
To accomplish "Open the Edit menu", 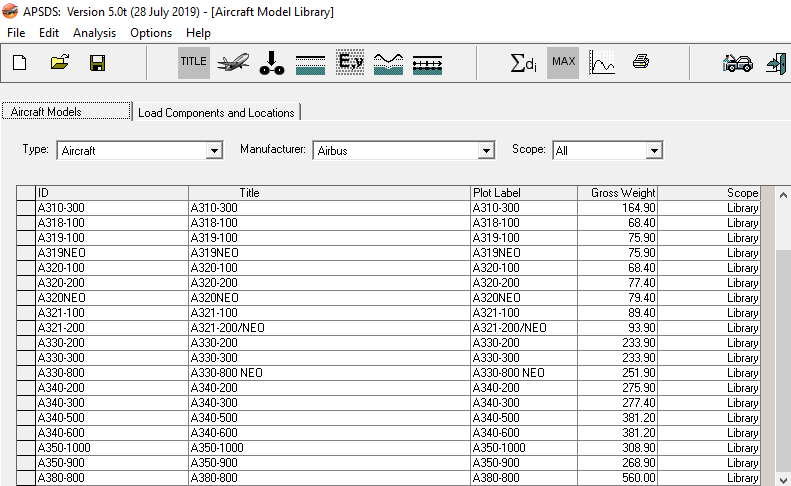I will pos(49,33).
